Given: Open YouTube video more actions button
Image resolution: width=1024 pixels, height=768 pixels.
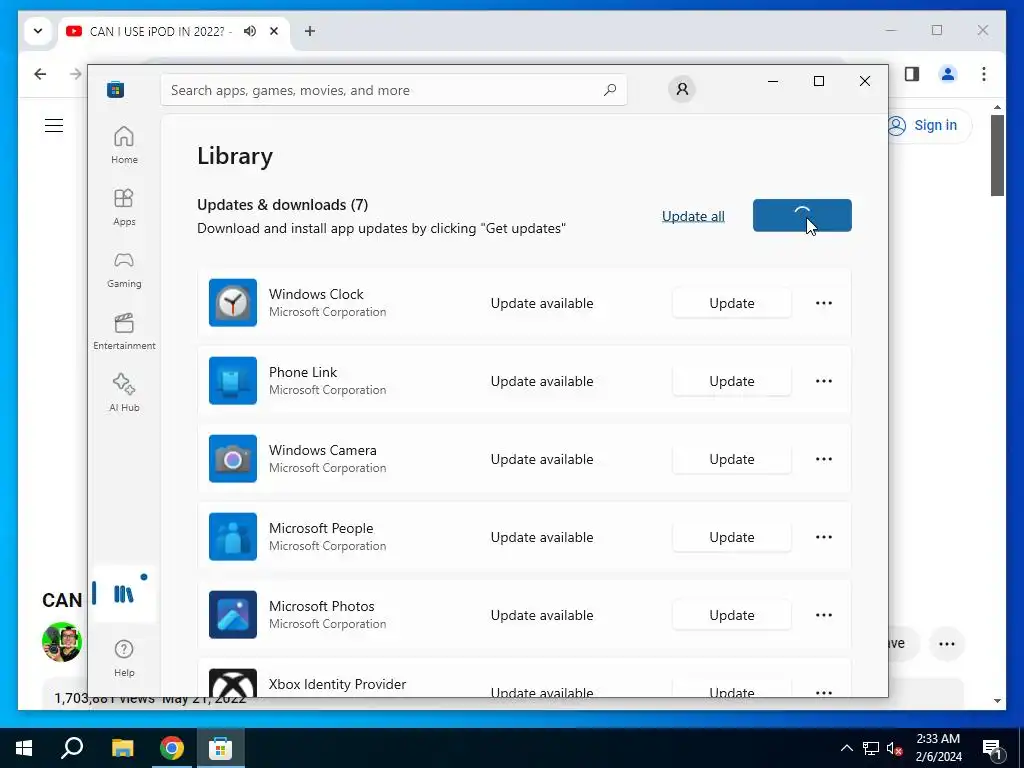Looking at the screenshot, I should (947, 644).
